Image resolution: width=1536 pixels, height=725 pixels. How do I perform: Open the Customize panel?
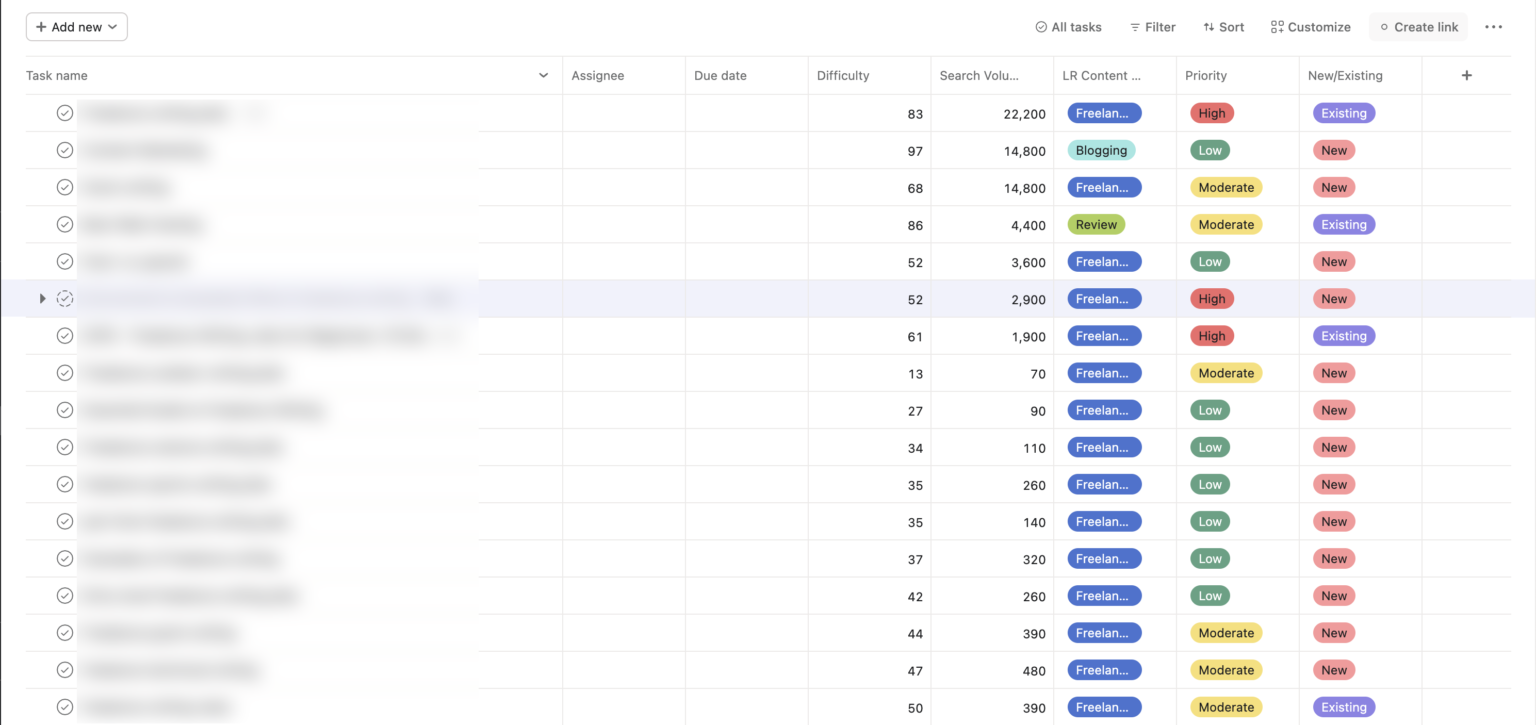pyautogui.click(x=1310, y=27)
